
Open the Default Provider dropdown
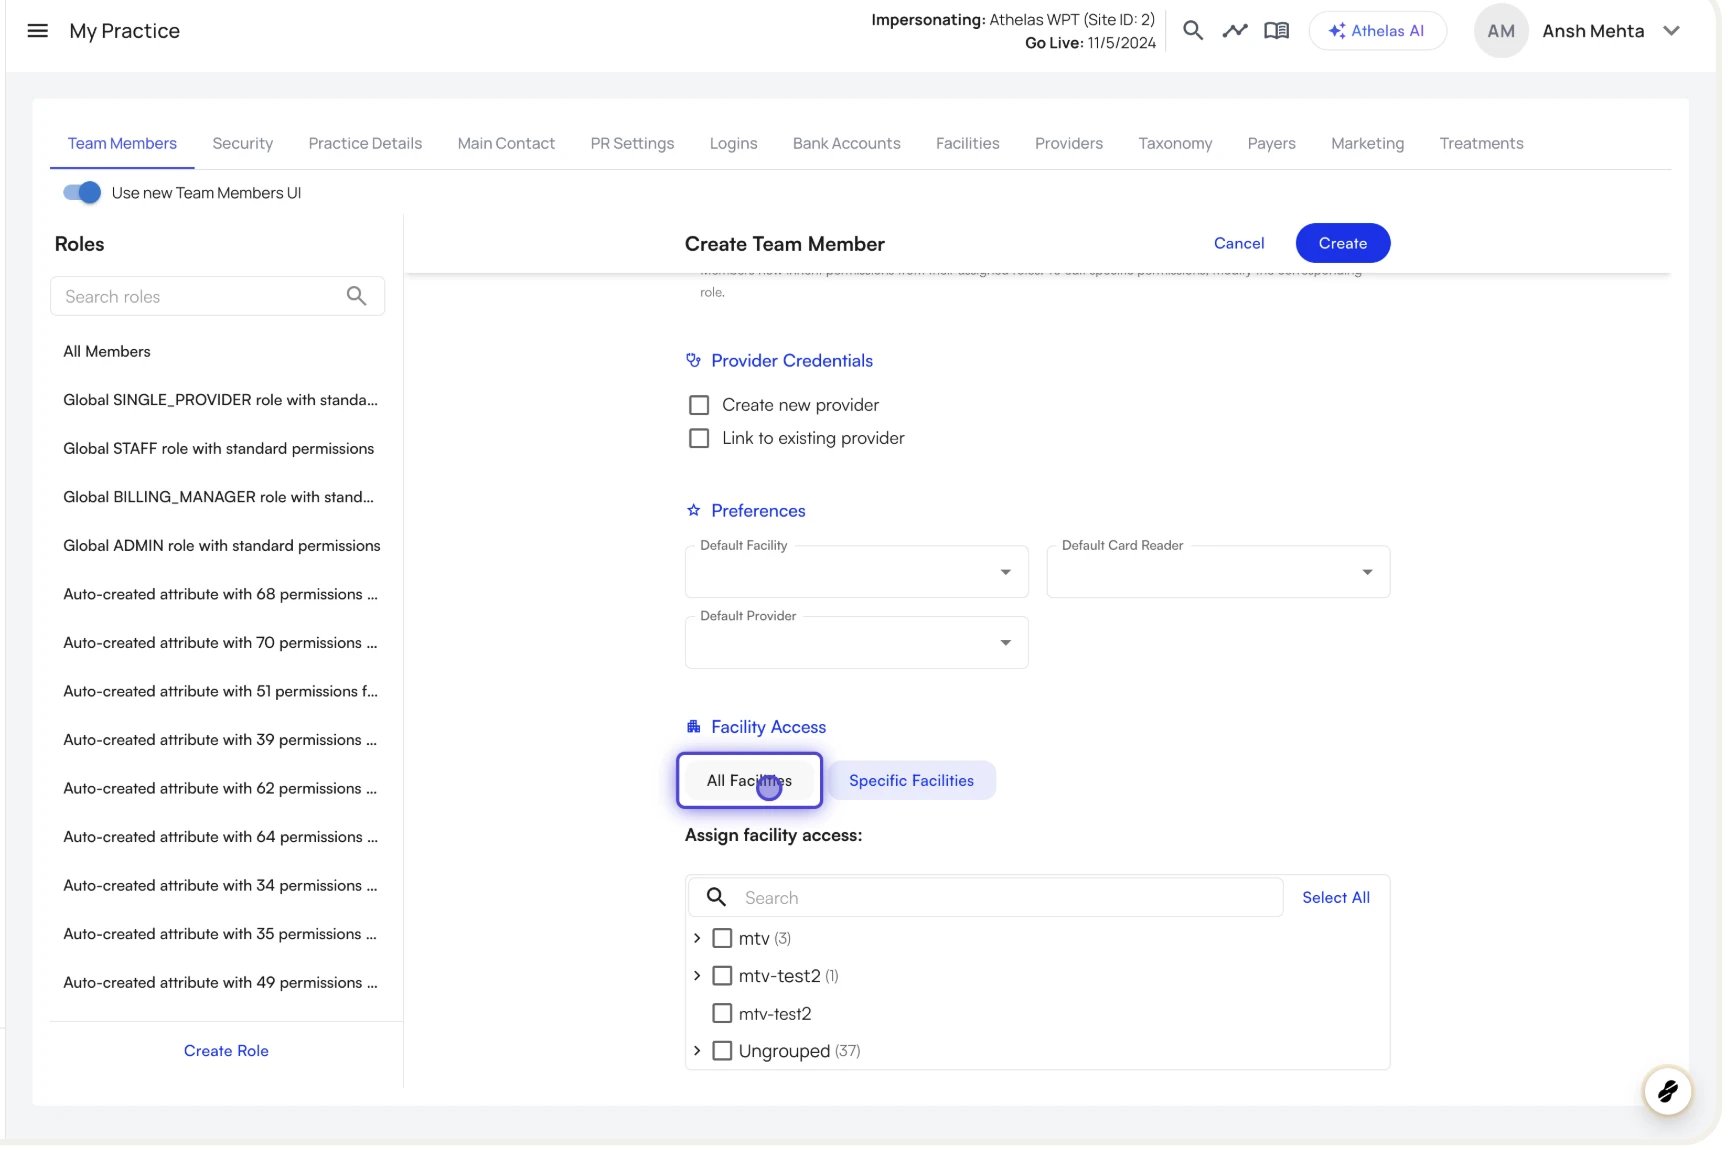click(x=856, y=643)
